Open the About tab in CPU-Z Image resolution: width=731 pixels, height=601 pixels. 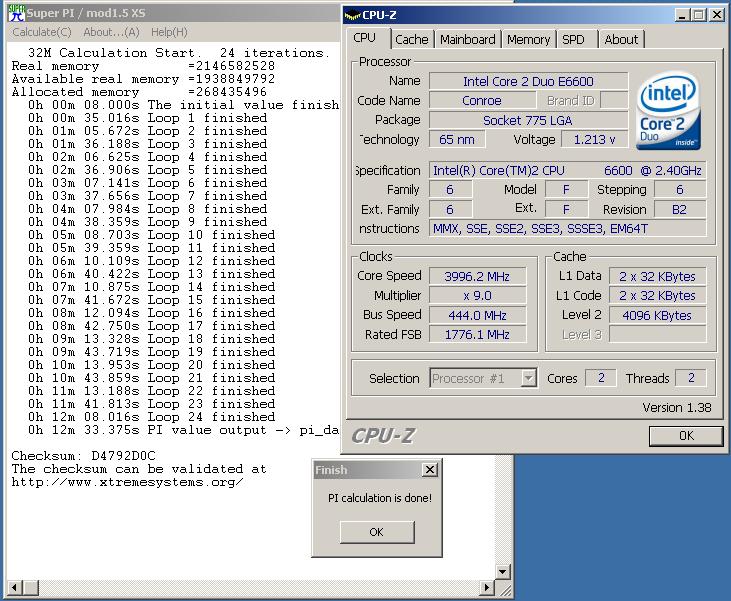pos(621,40)
